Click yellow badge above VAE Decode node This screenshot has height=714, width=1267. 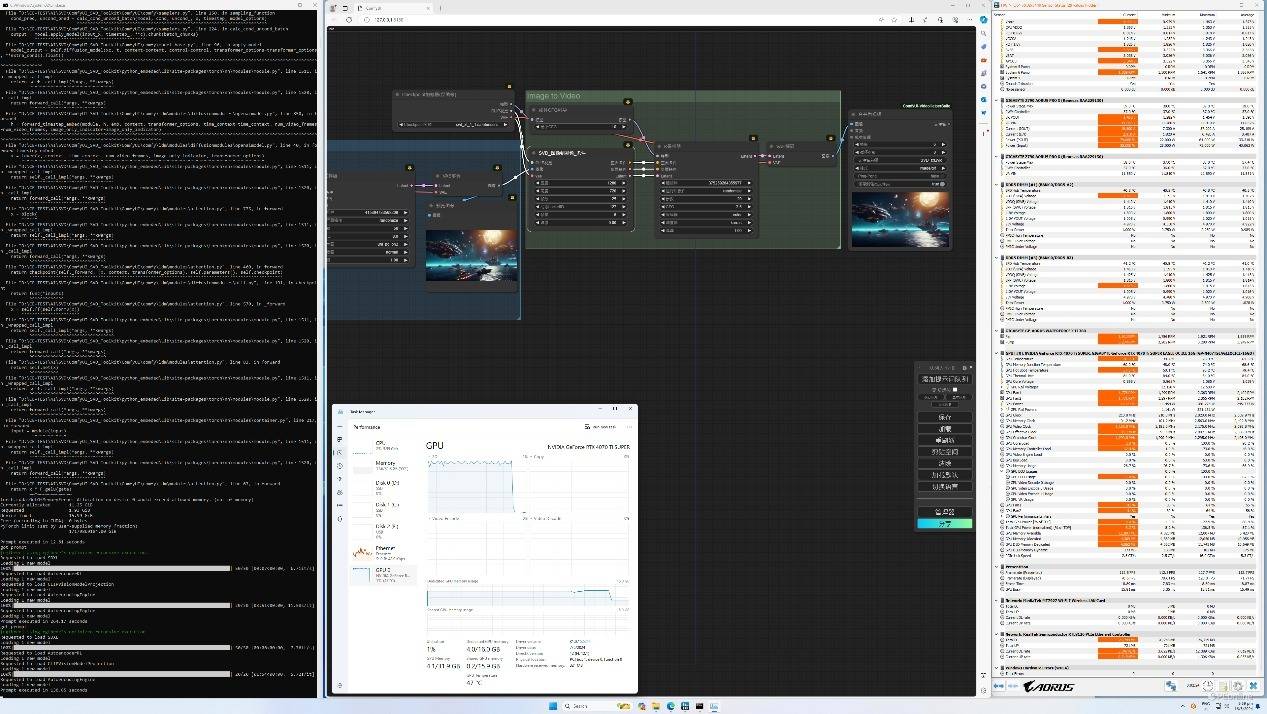click(x=830, y=138)
